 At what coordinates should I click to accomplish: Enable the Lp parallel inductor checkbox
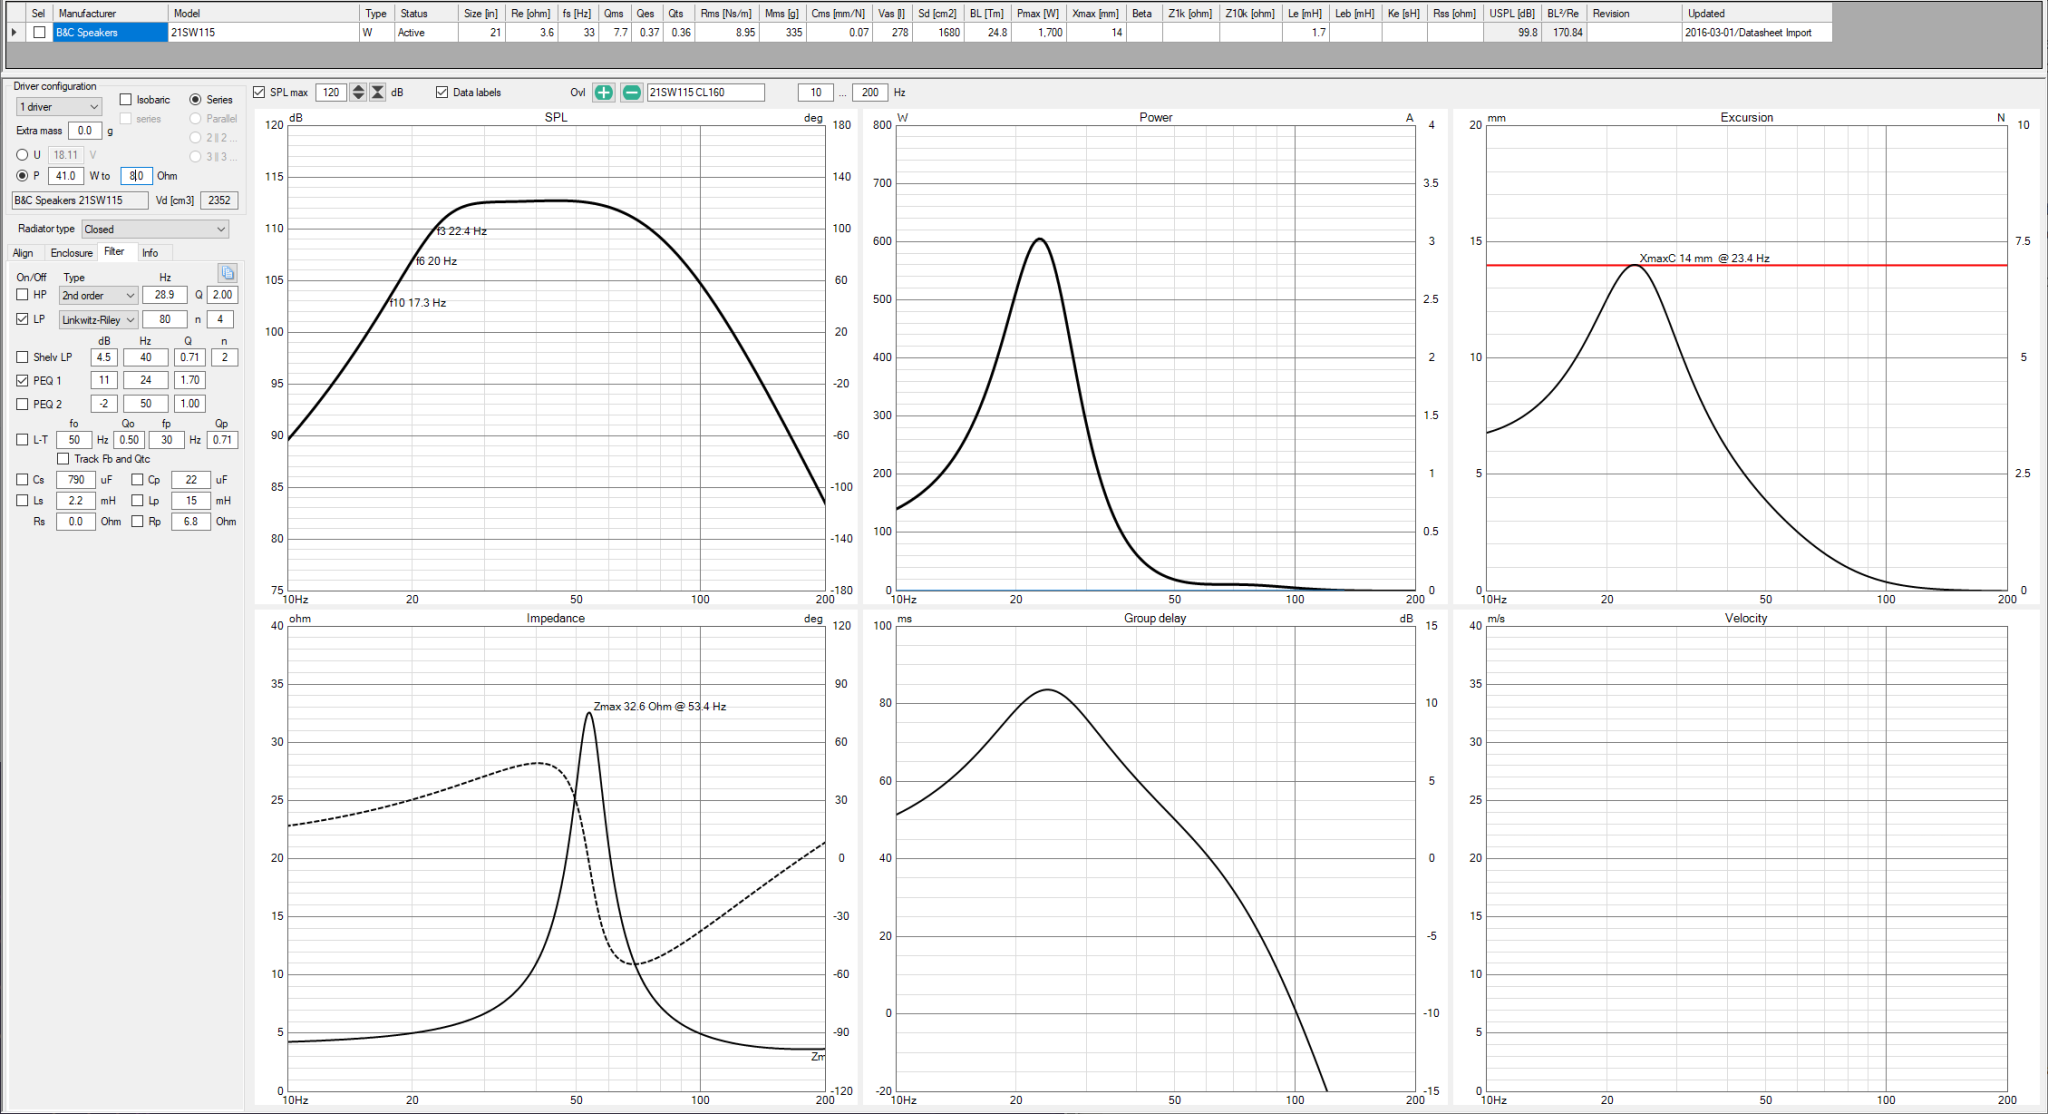pos(138,501)
